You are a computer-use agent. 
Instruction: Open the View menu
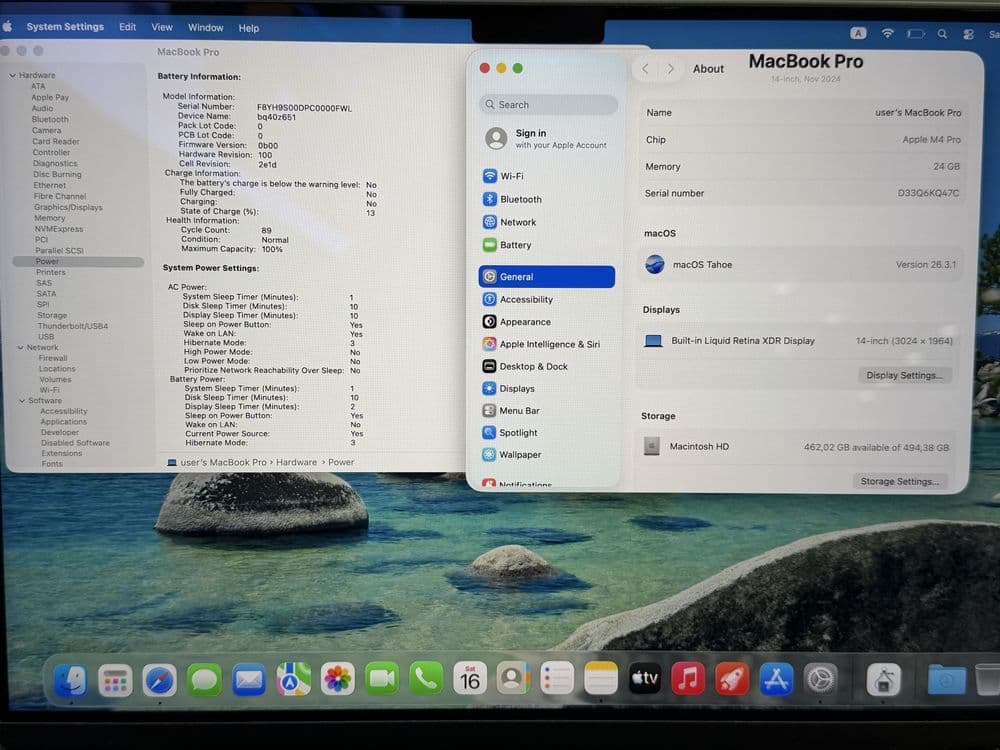click(x=162, y=27)
